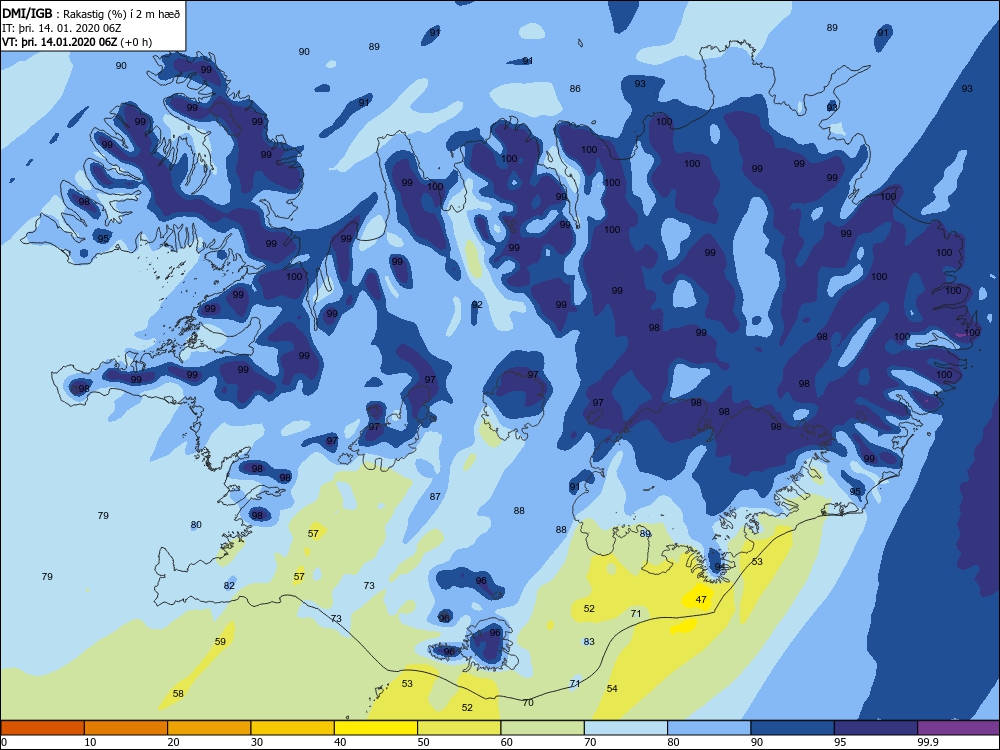Click the legend tick label '10'
The image size is (1000, 750).
click(x=91, y=742)
